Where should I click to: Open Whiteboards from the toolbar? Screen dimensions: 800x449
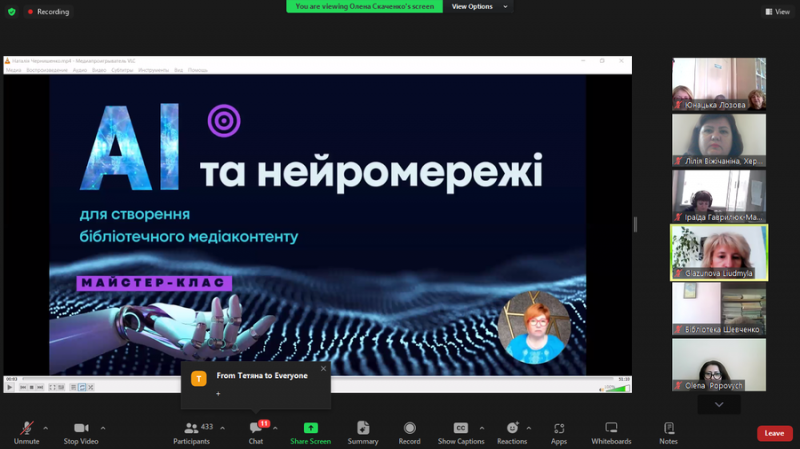tap(611, 433)
